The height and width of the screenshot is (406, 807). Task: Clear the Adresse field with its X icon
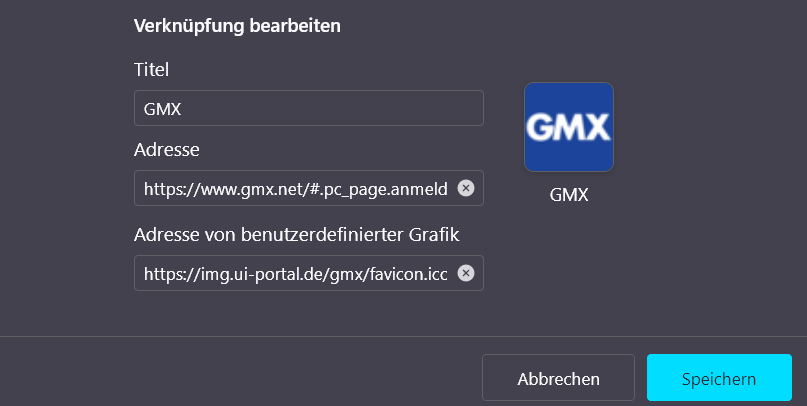tap(465, 188)
